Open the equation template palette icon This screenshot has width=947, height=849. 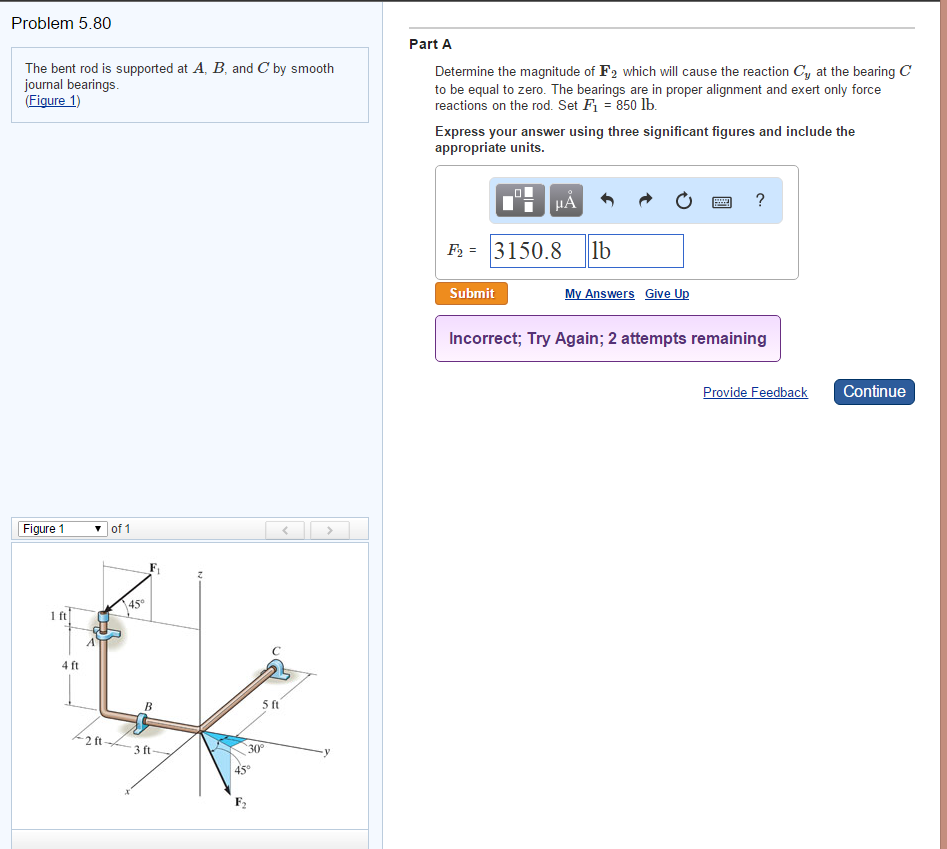coord(519,200)
